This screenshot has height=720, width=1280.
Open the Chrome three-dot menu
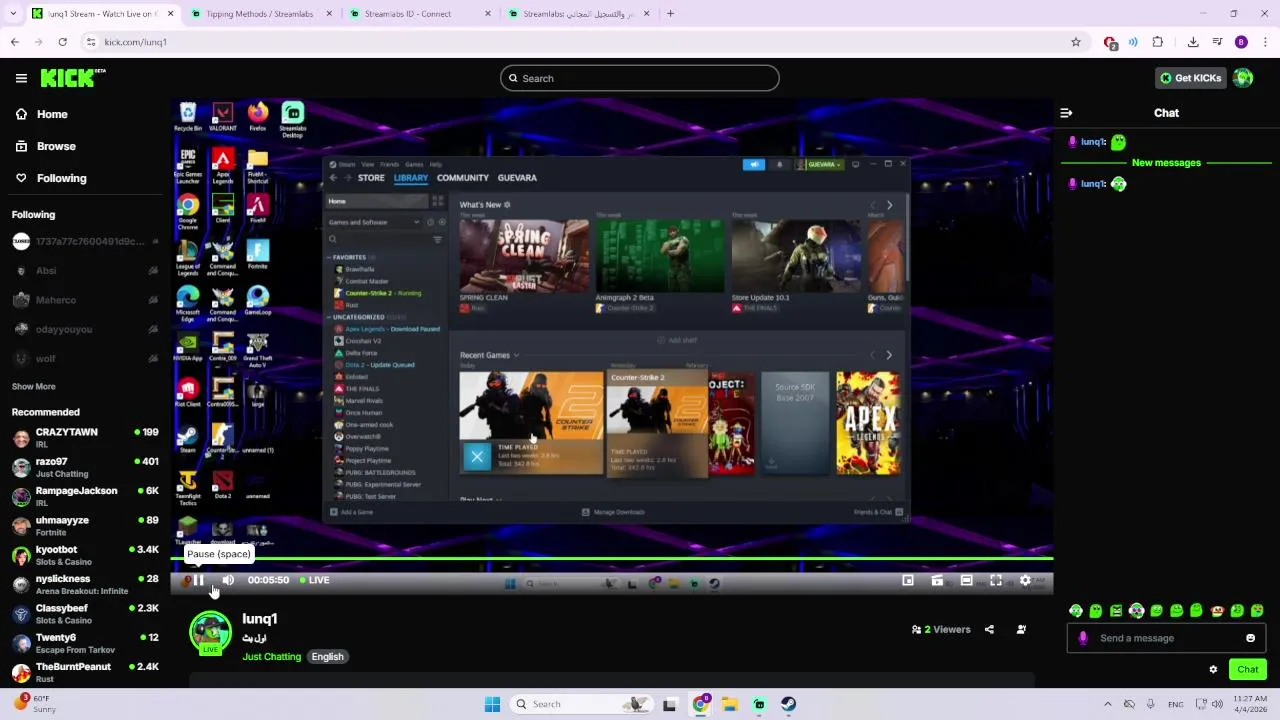point(1265,42)
